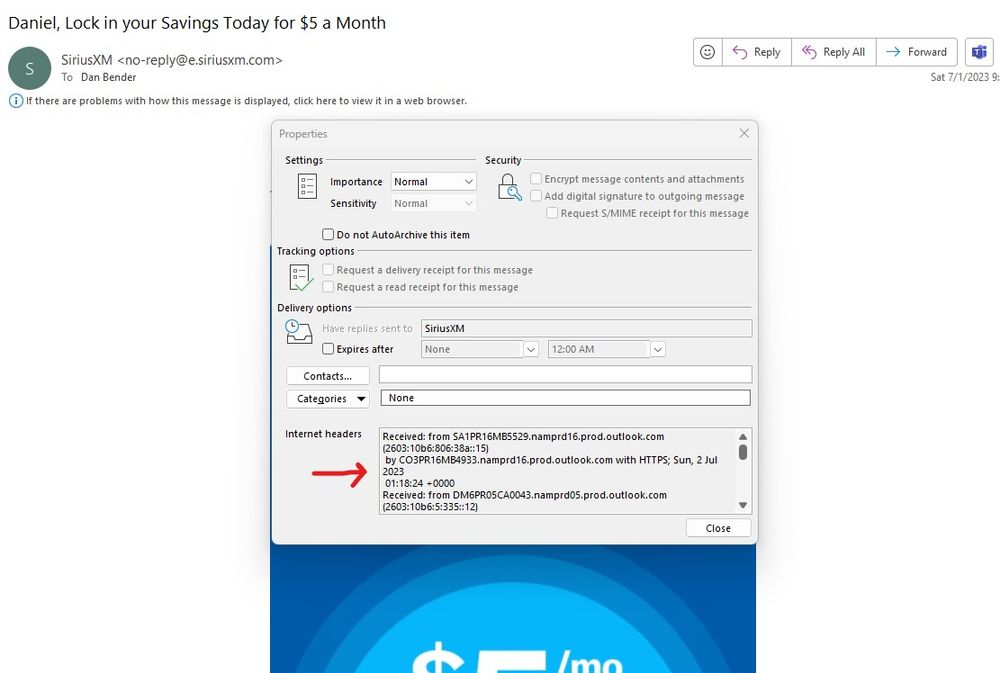Enable Do not AutoArchive this item
Screen dimensions: 1000x673
tap(328, 235)
